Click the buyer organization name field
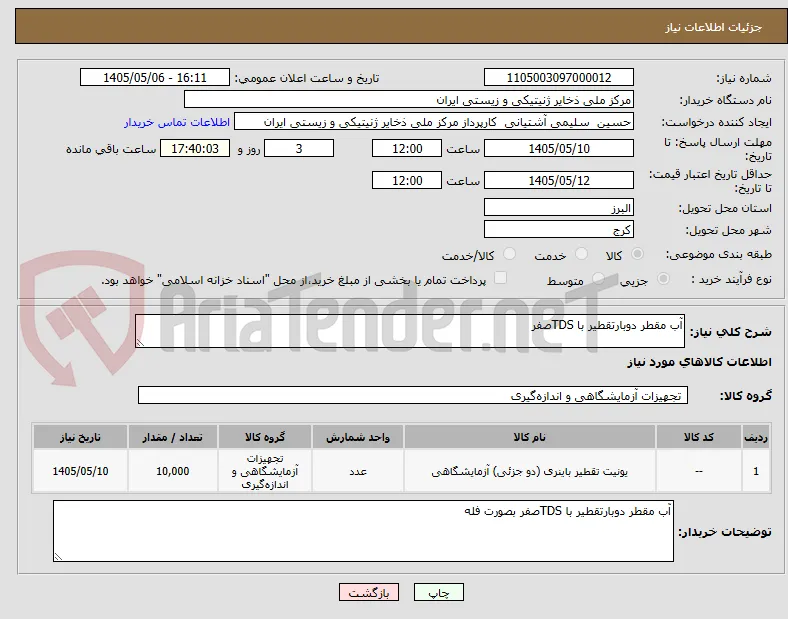 click(409, 99)
